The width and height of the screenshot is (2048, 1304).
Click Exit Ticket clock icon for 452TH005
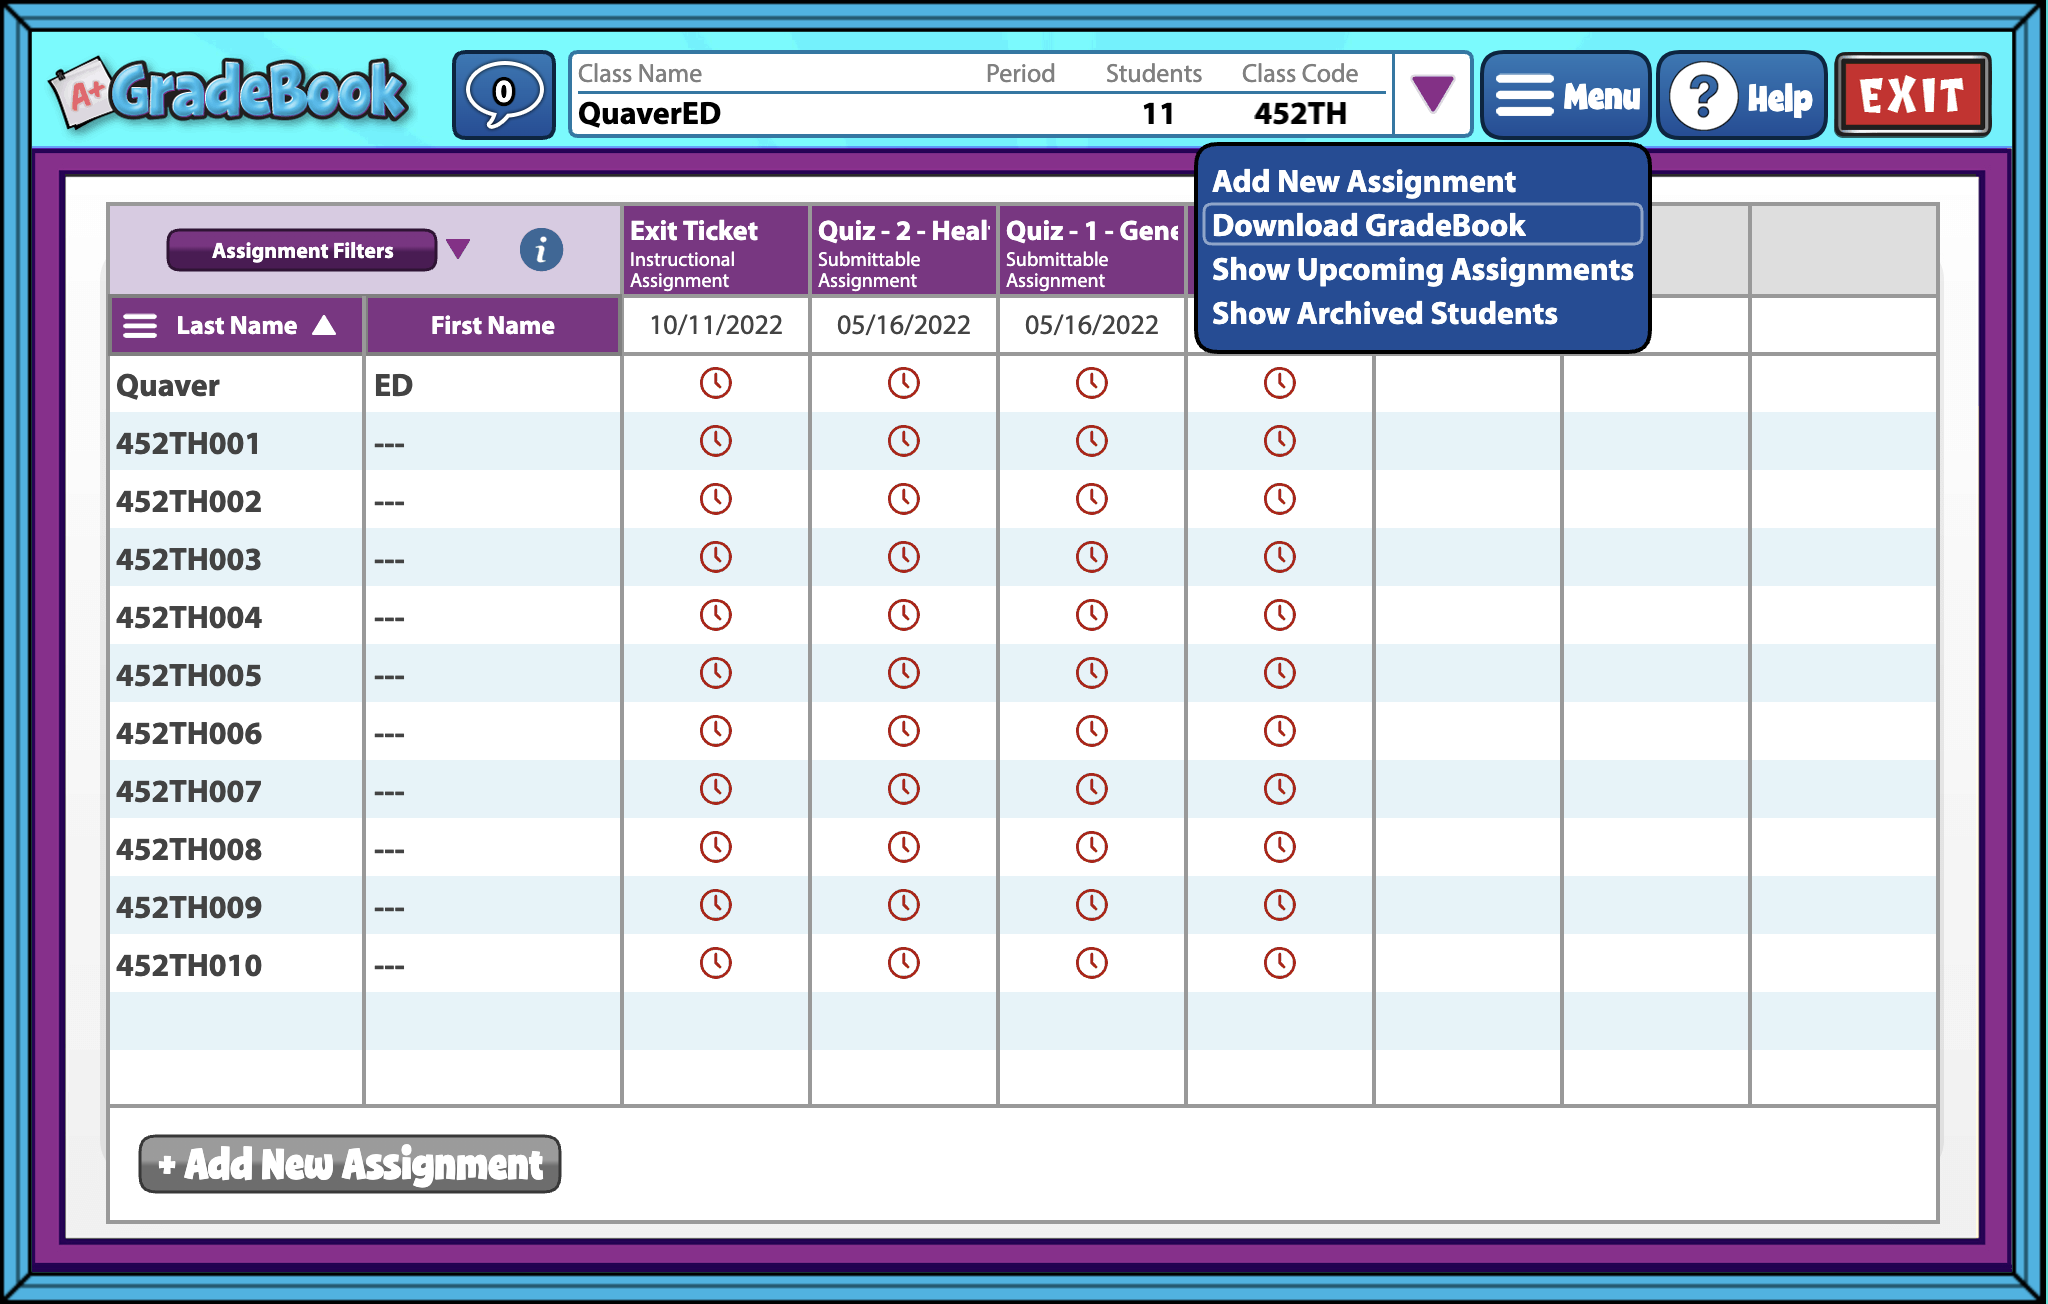coord(716,673)
